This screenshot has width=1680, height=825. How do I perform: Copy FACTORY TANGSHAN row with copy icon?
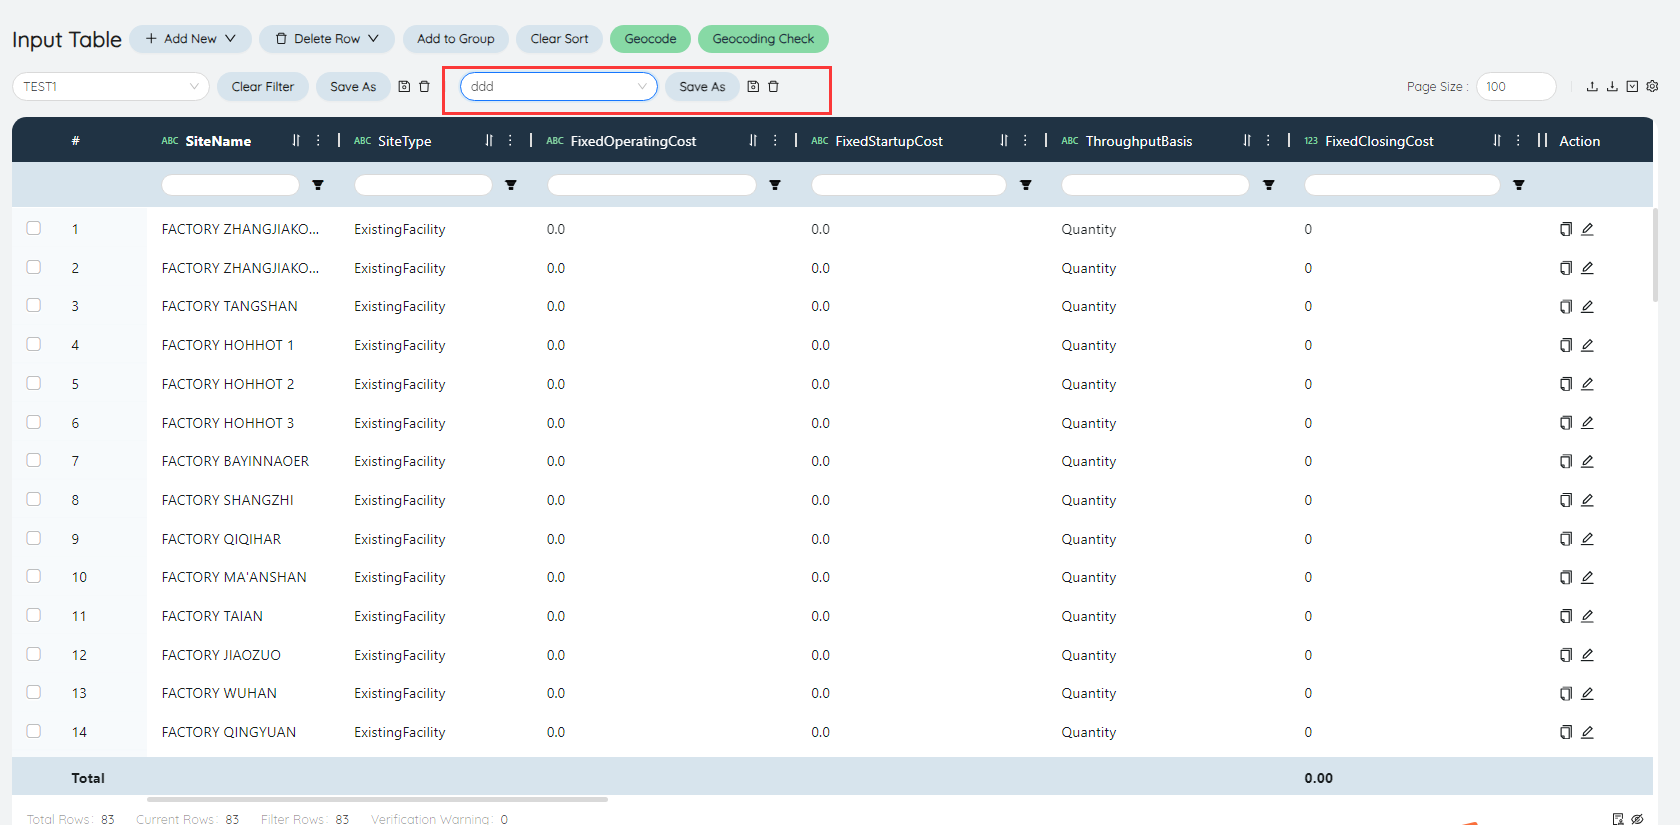coord(1566,307)
